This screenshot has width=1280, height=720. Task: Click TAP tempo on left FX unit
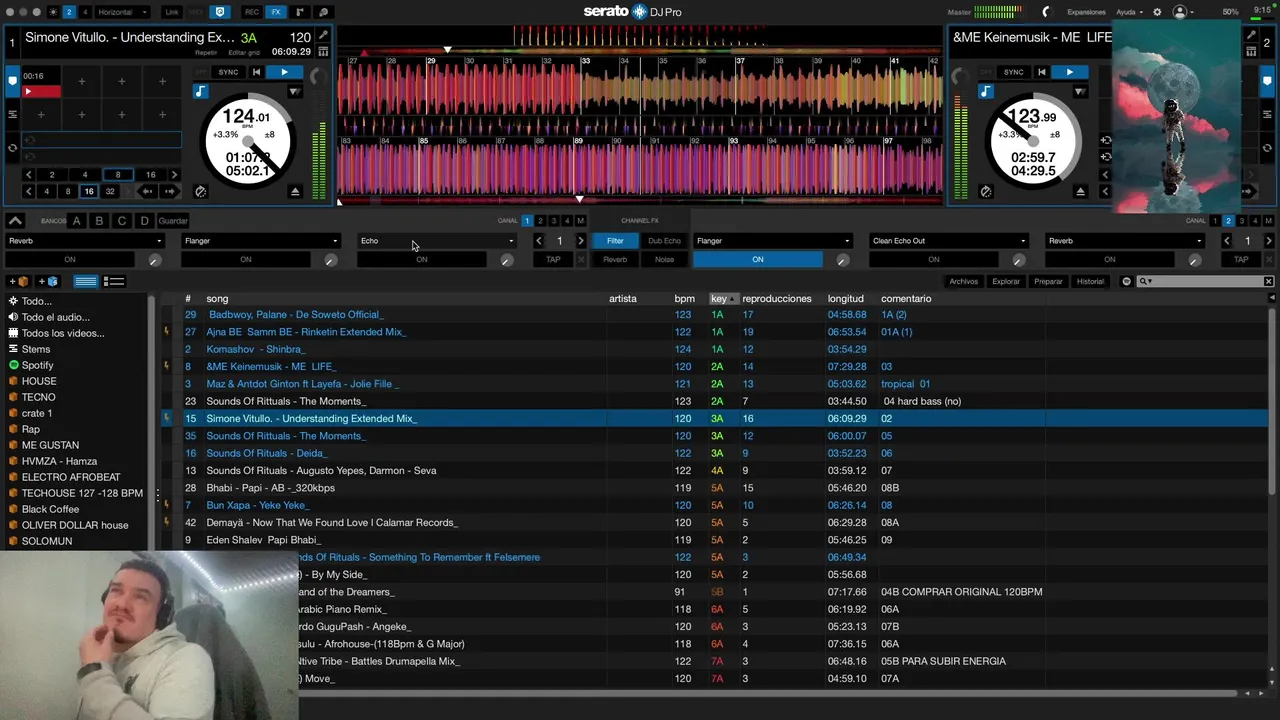click(553, 260)
